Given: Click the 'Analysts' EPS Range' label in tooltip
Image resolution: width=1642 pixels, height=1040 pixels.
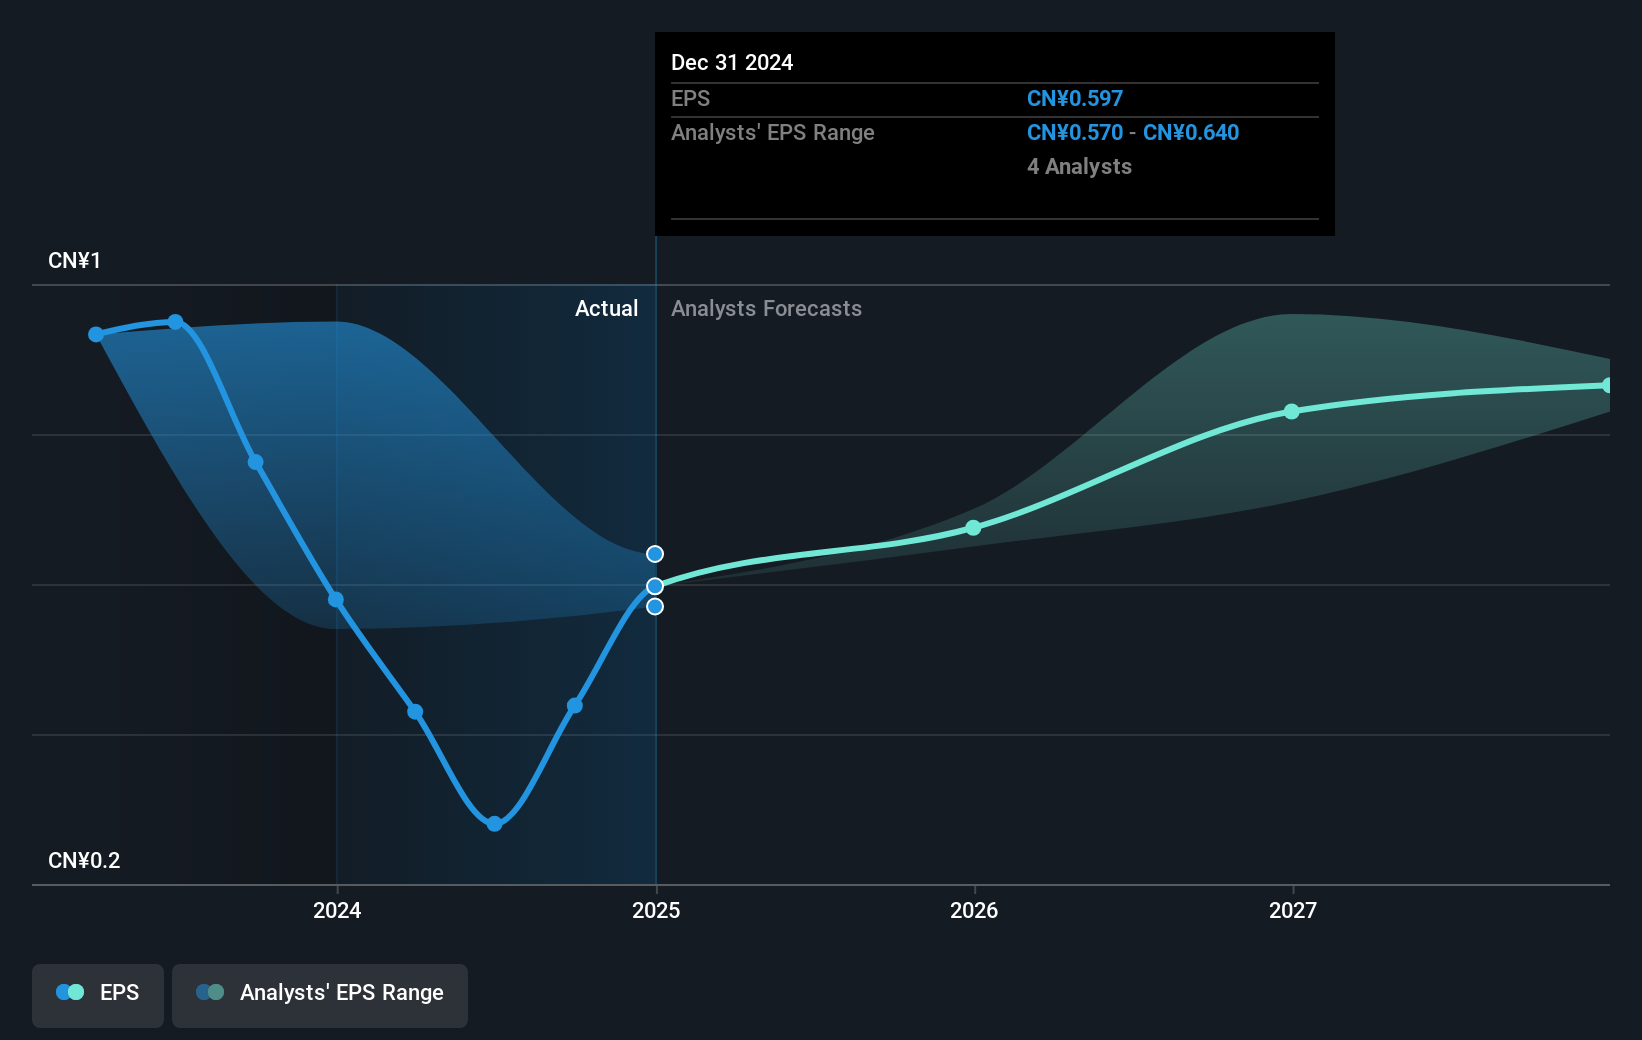Looking at the screenshot, I should (x=773, y=133).
